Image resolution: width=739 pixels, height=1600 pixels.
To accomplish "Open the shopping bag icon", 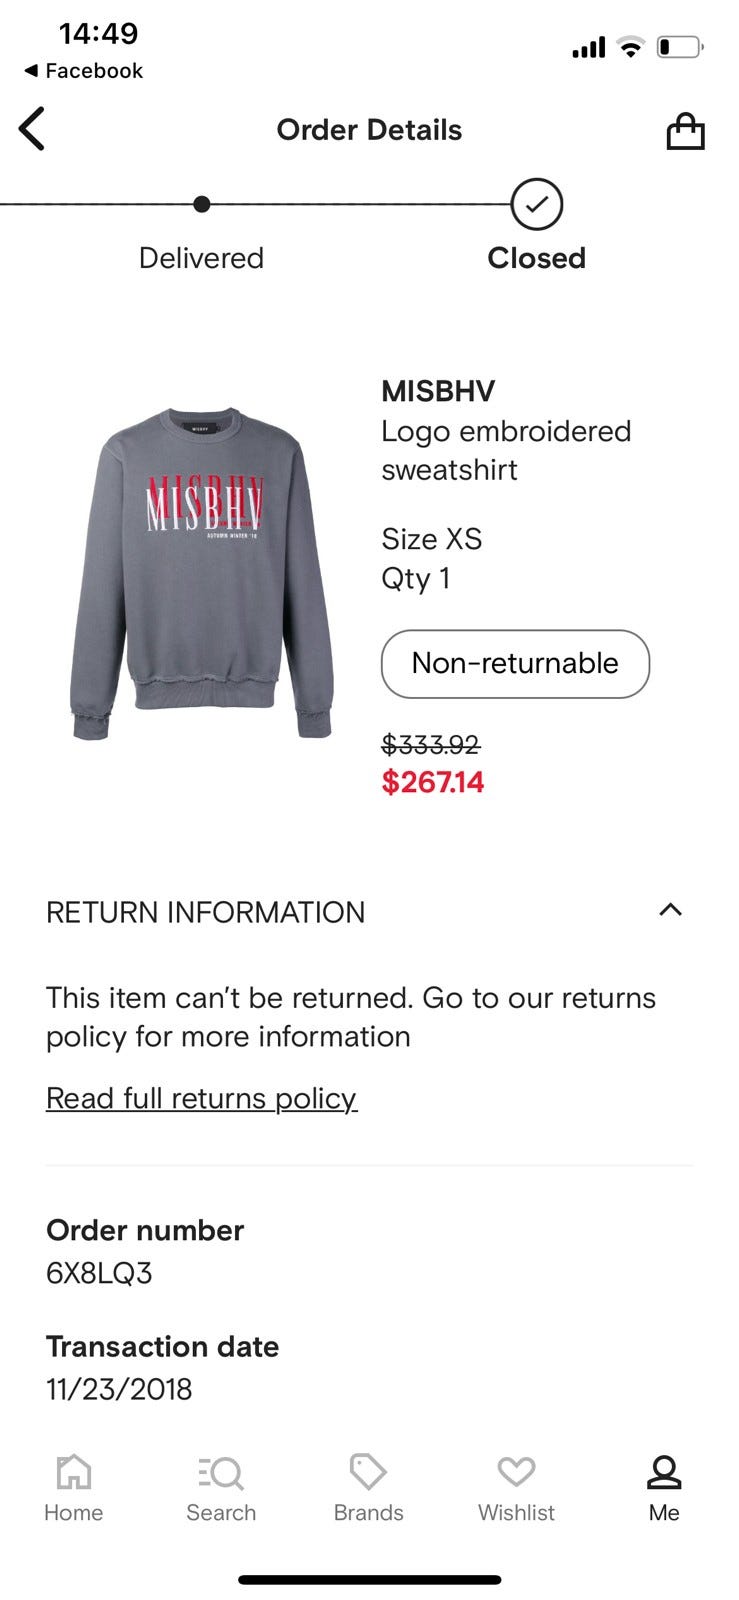I will [685, 130].
